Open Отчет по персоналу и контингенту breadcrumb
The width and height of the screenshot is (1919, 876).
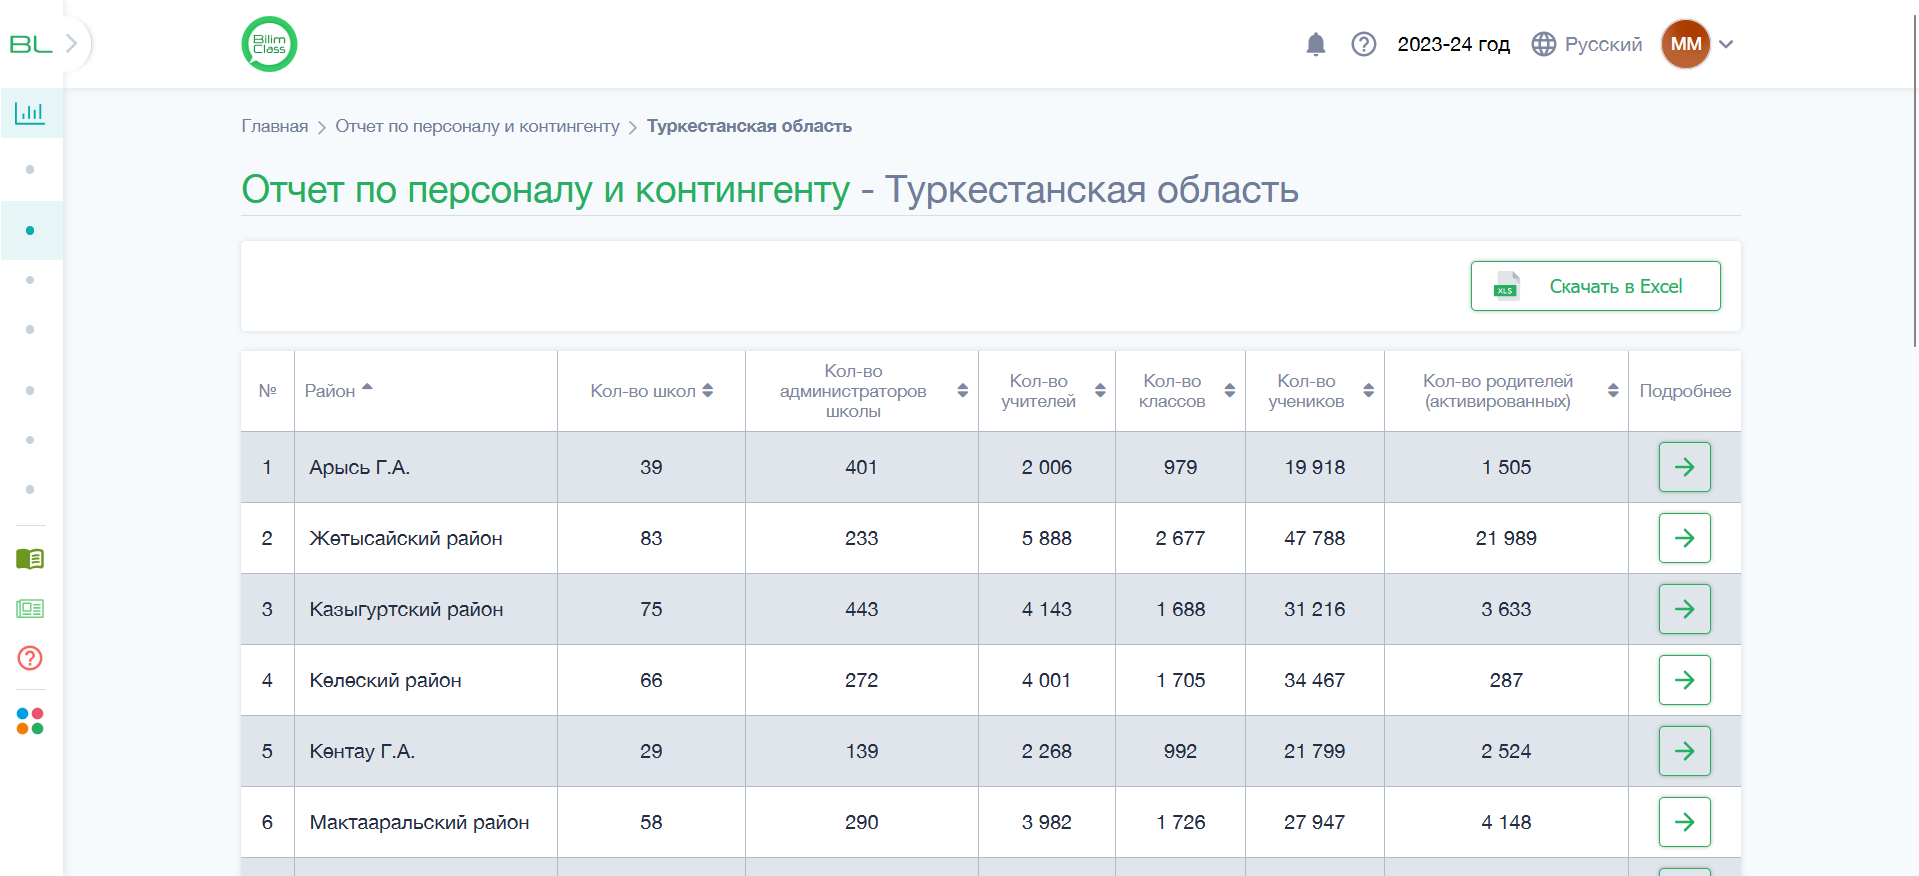pos(477,126)
